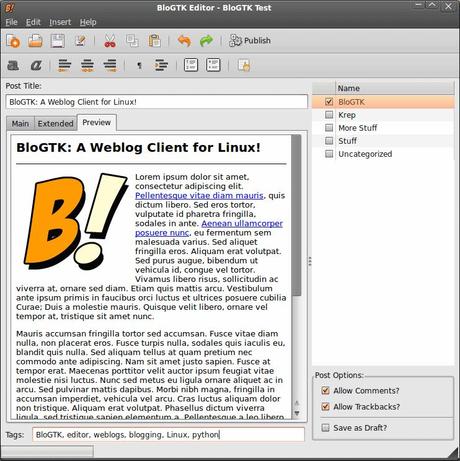This screenshot has width=460, height=461.
Task: Click the scroll down arrow in preview
Action: click(296, 413)
